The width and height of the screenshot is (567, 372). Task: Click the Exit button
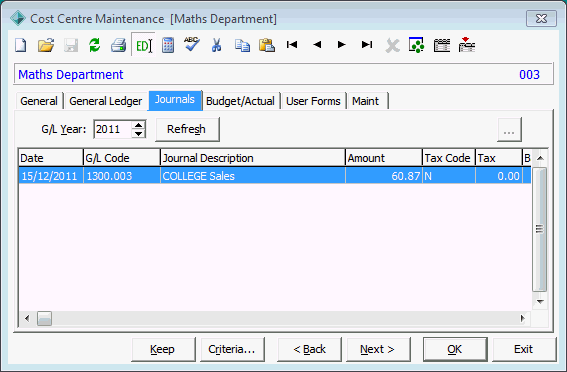pyautogui.click(x=524, y=349)
